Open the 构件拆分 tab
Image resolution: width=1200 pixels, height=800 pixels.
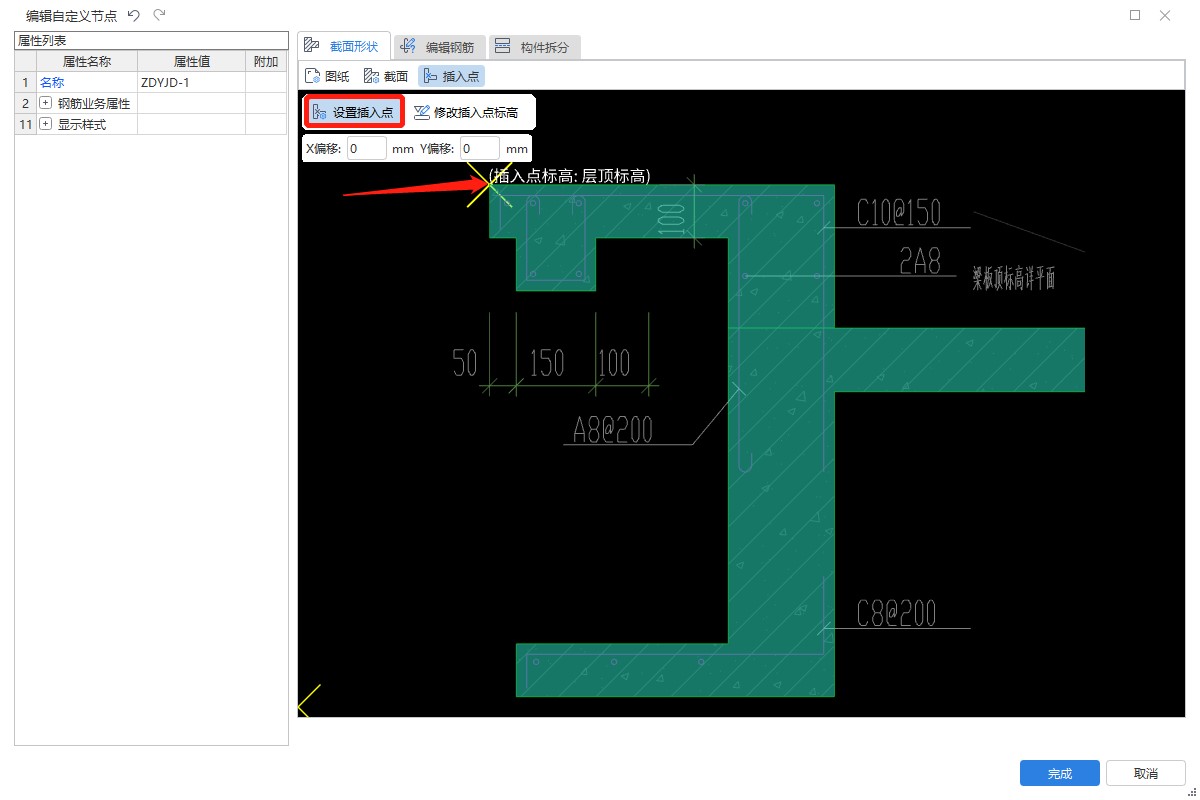pos(535,47)
